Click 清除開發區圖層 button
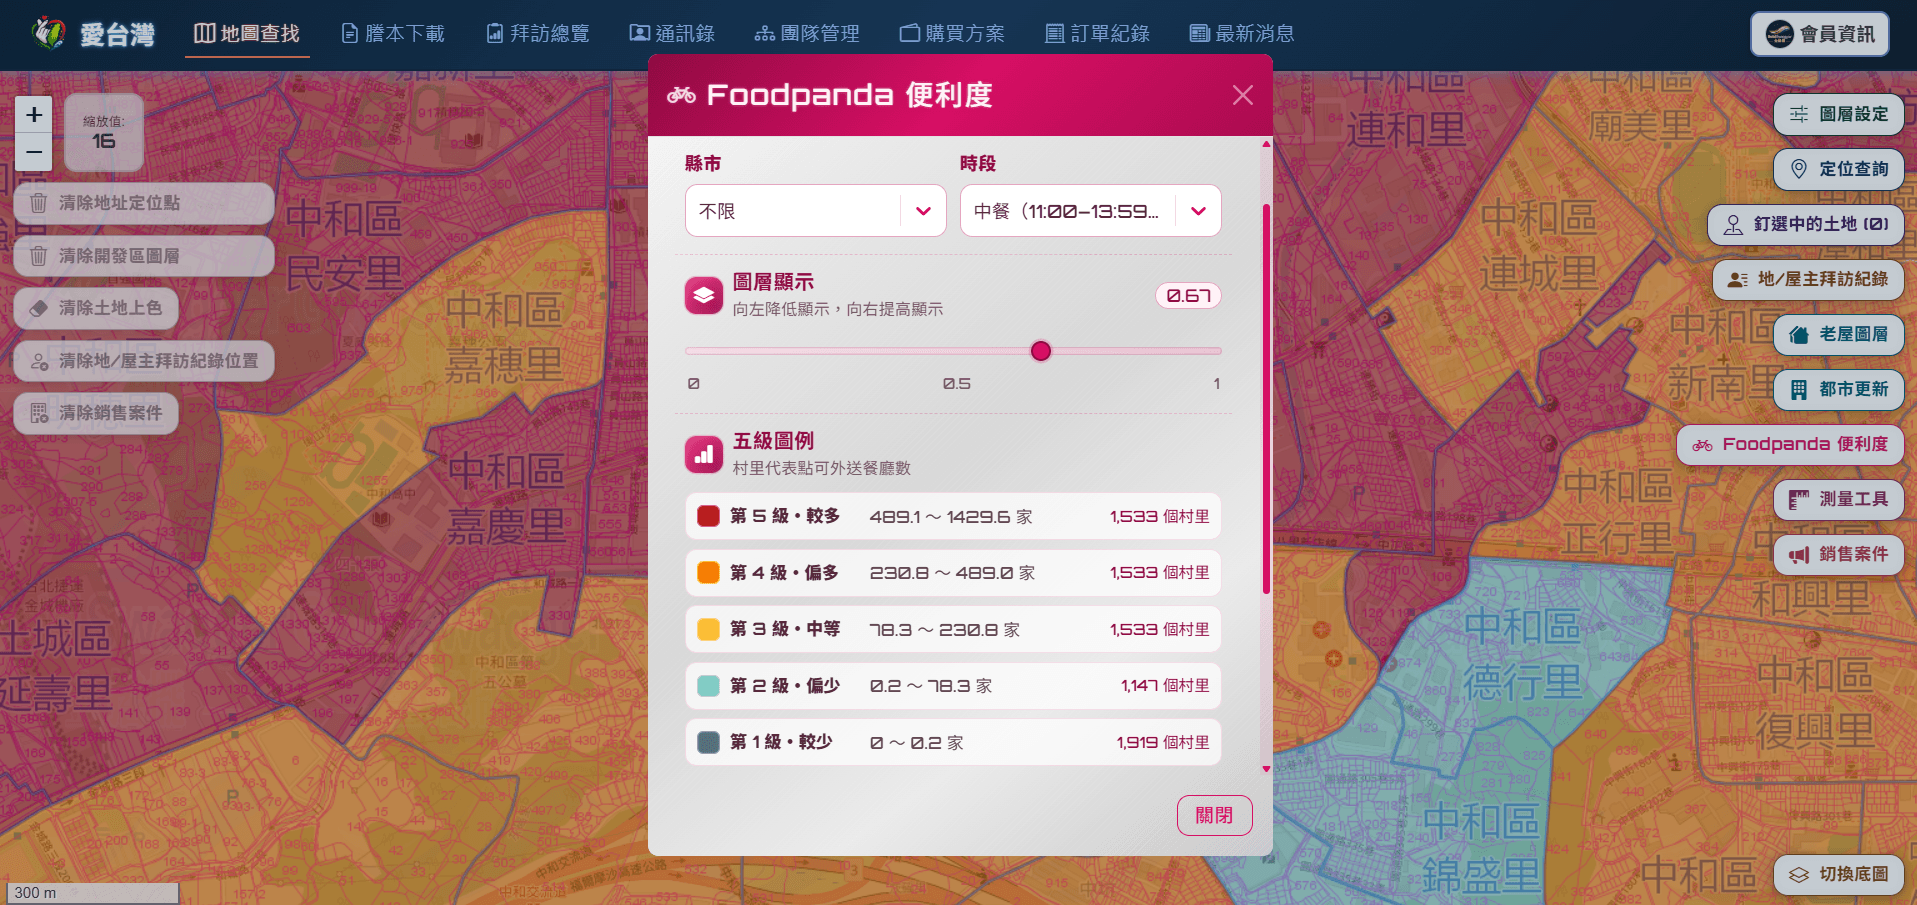1917x905 pixels. 144,256
